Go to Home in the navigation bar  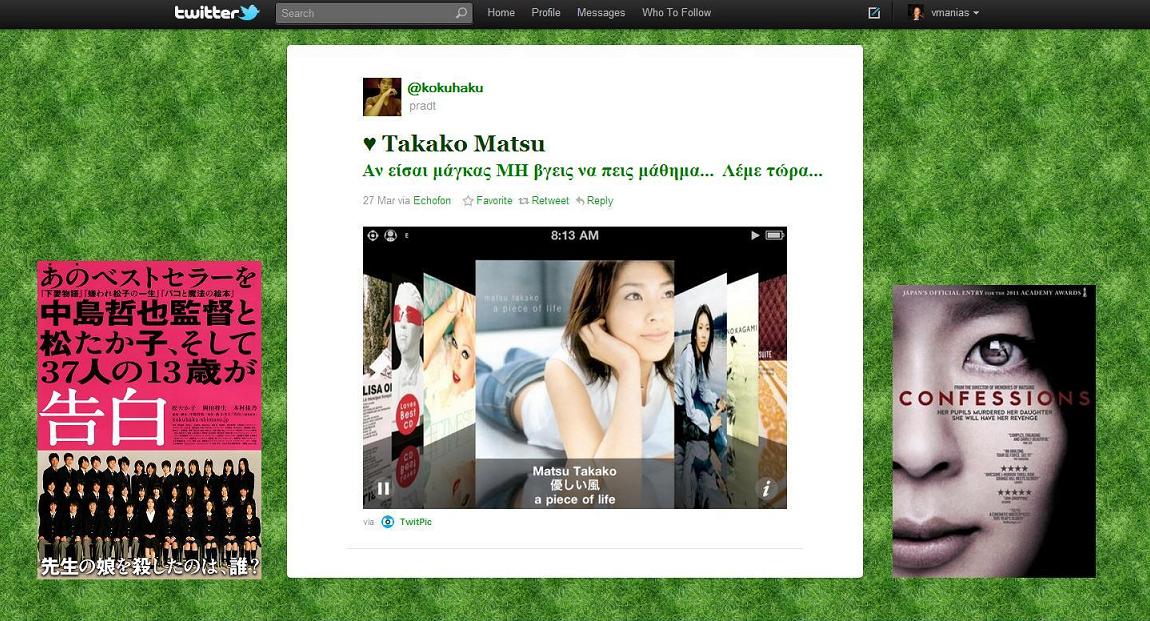(501, 12)
